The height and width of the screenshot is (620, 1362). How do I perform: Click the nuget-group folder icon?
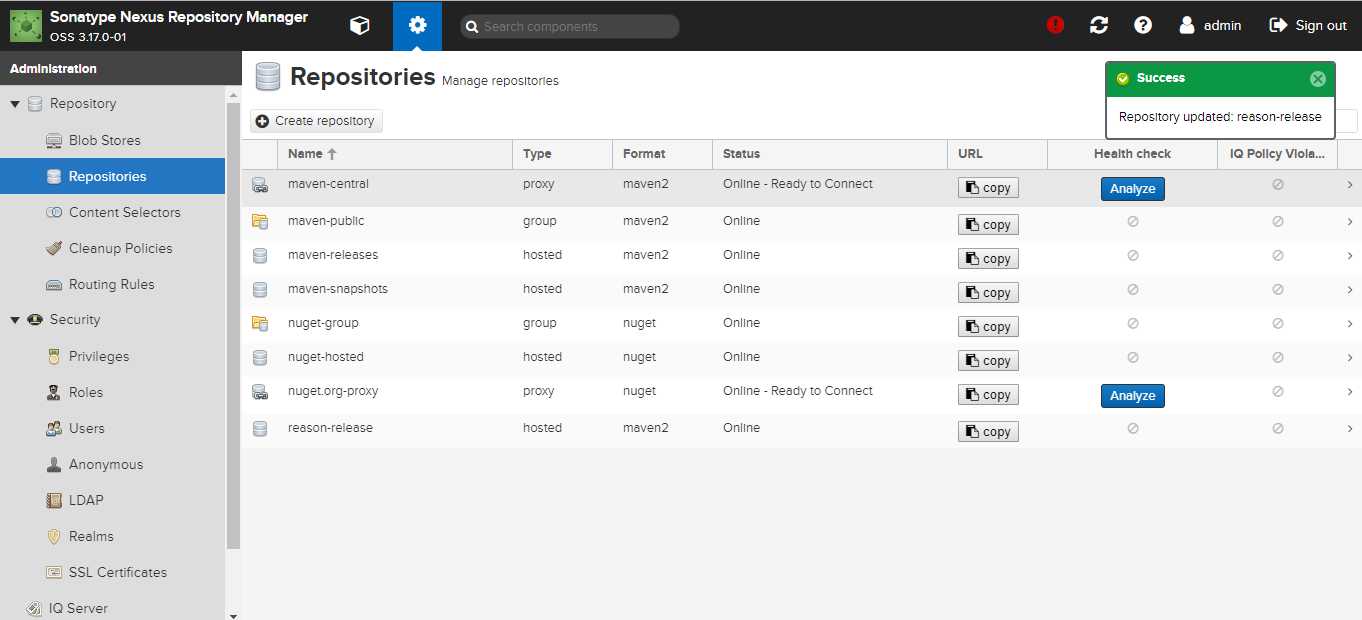(260, 324)
